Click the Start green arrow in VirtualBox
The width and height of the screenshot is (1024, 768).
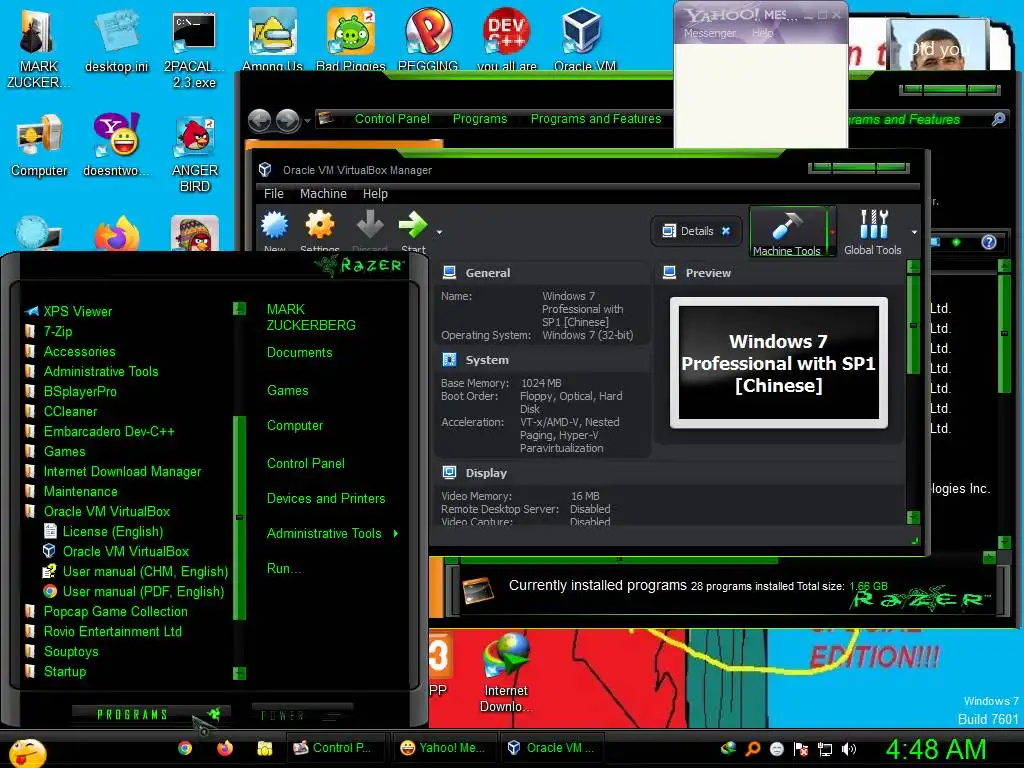pyautogui.click(x=413, y=225)
